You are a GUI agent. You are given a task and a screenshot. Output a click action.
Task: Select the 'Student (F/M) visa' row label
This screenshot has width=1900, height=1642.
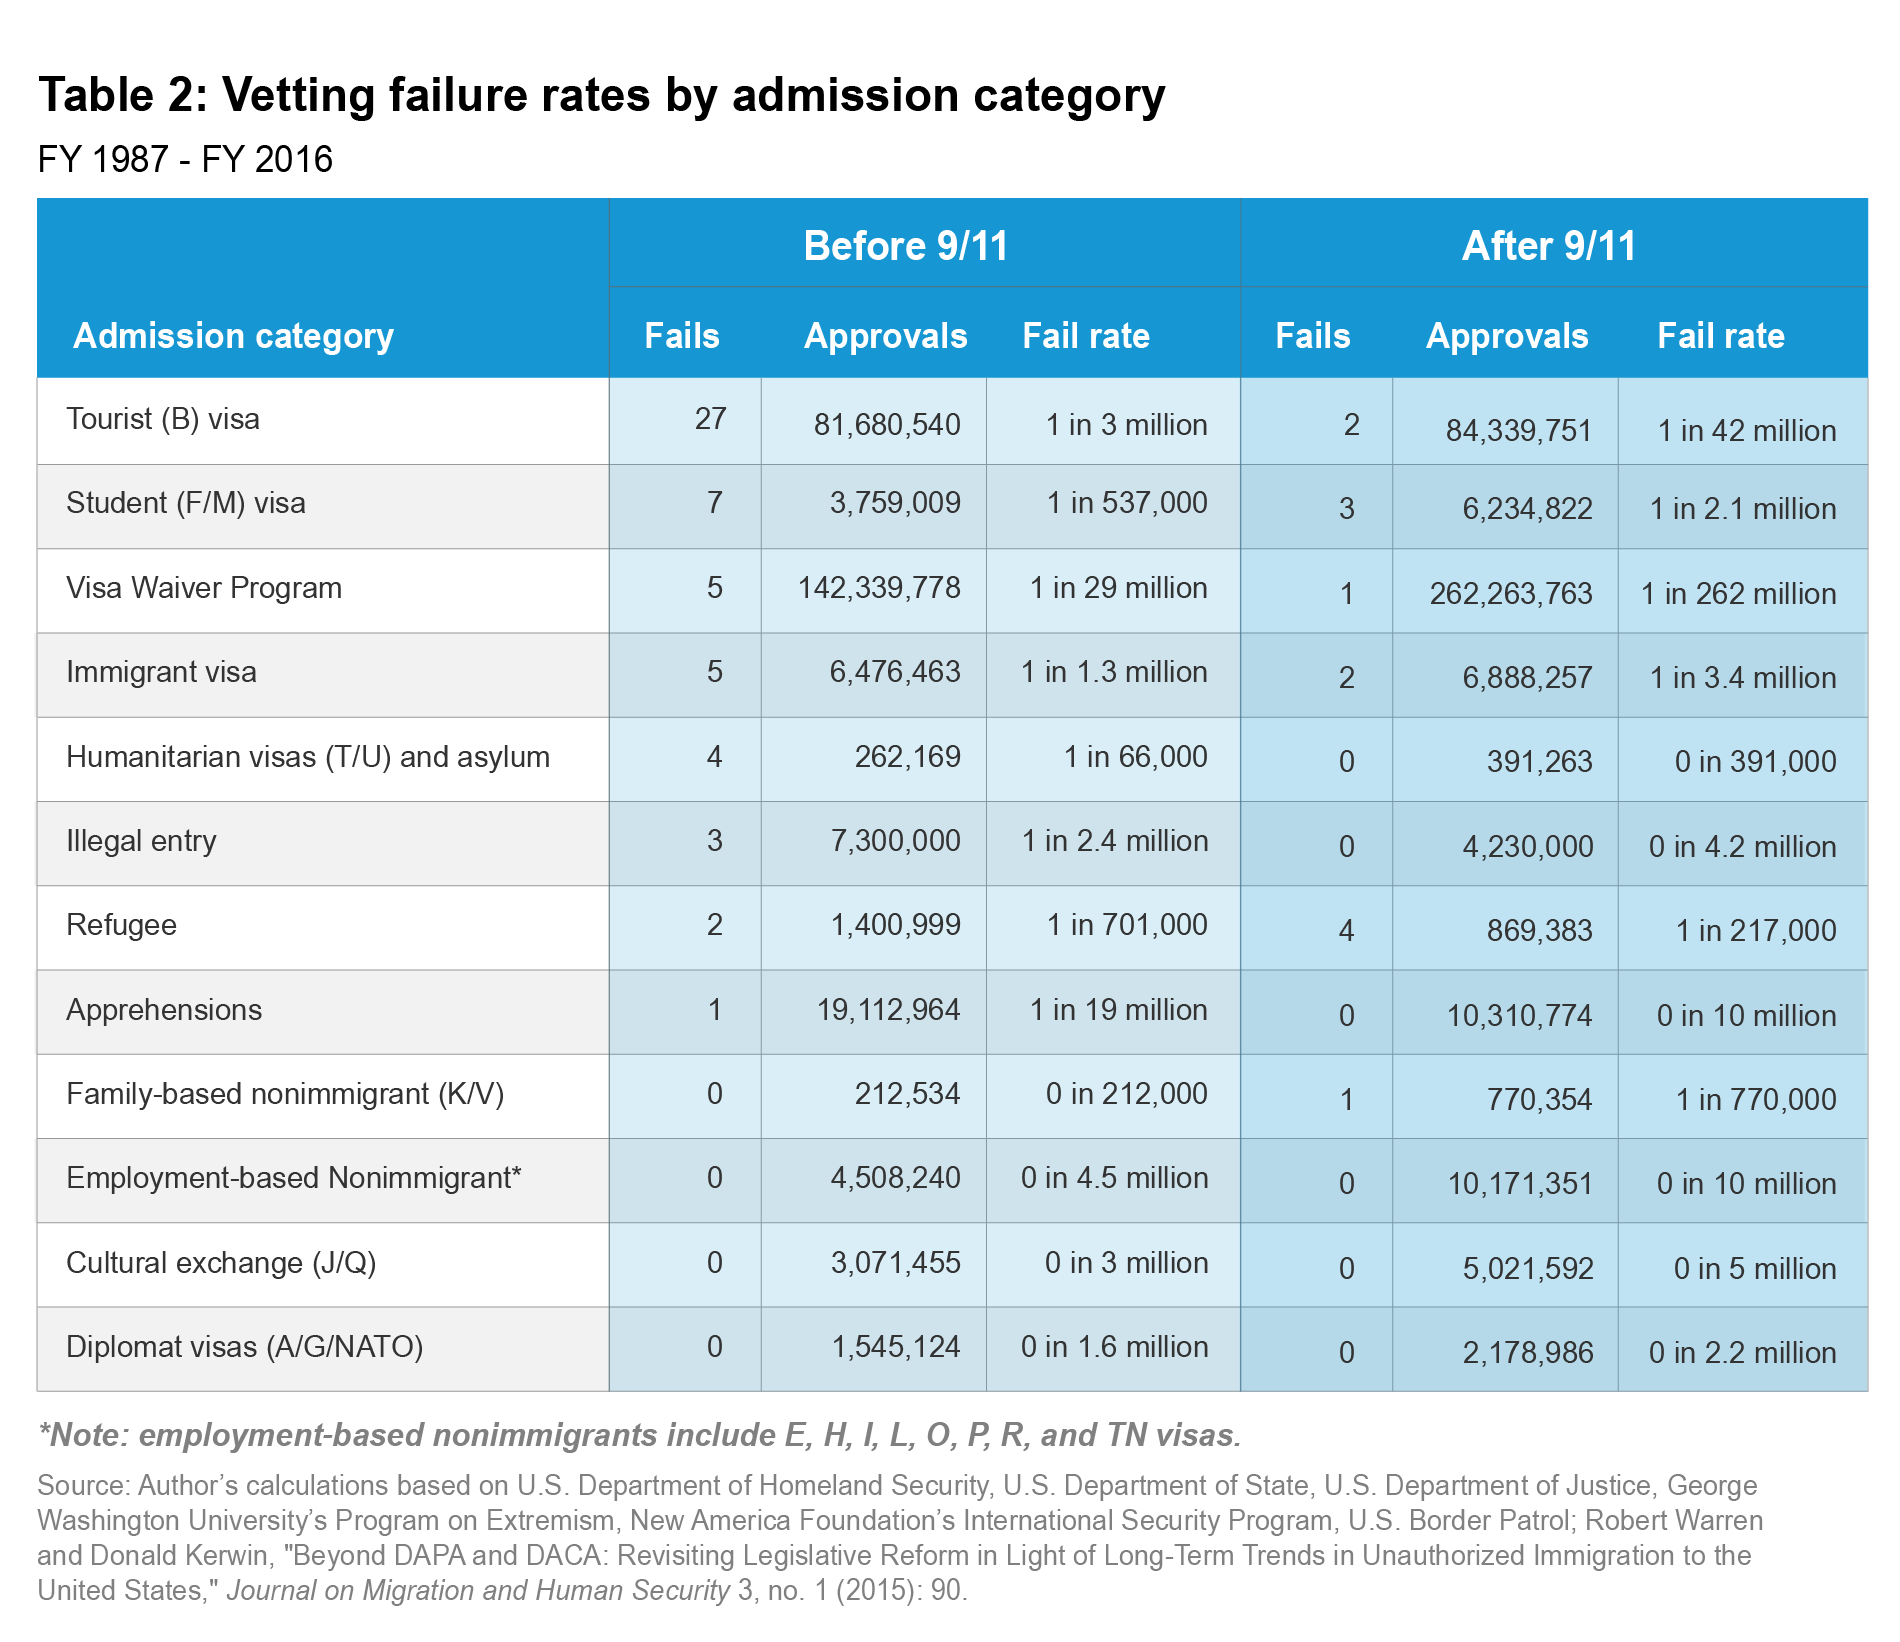(x=186, y=503)
